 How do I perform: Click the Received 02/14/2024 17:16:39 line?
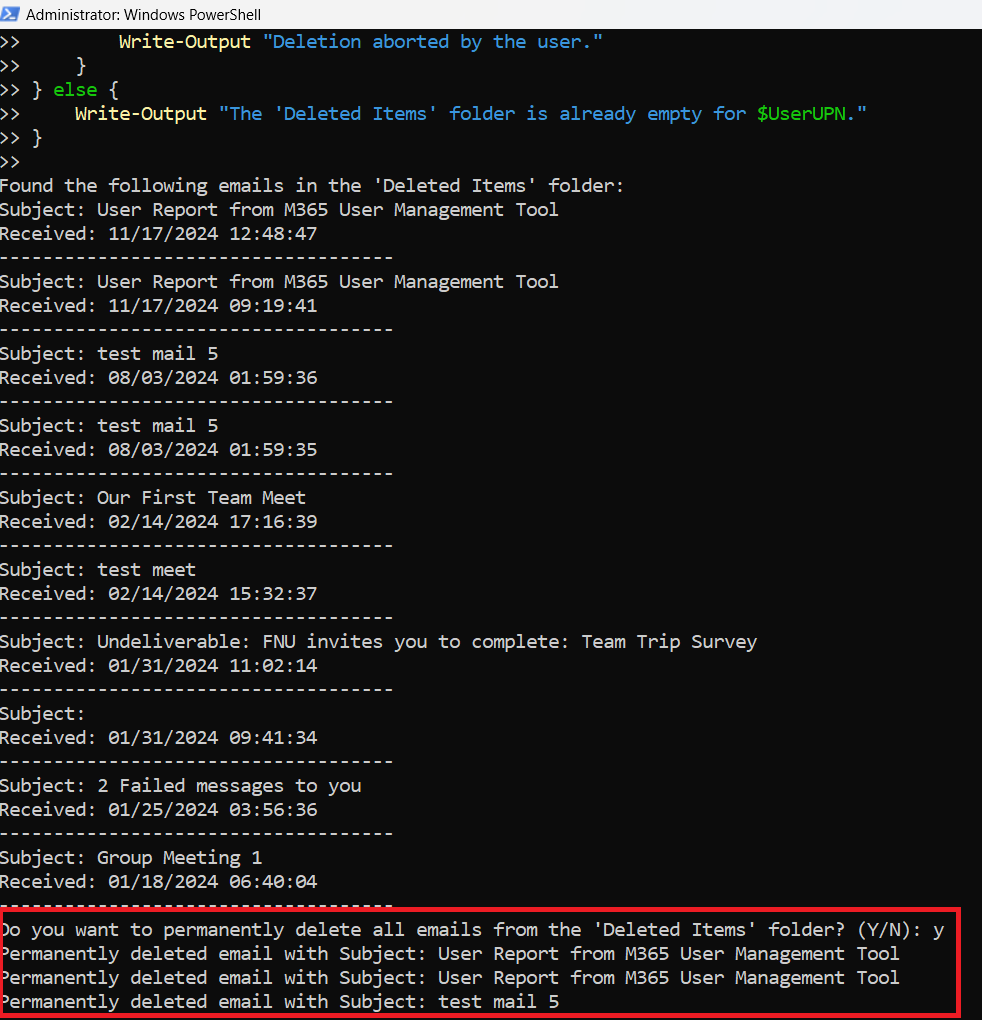coord(158,522)
